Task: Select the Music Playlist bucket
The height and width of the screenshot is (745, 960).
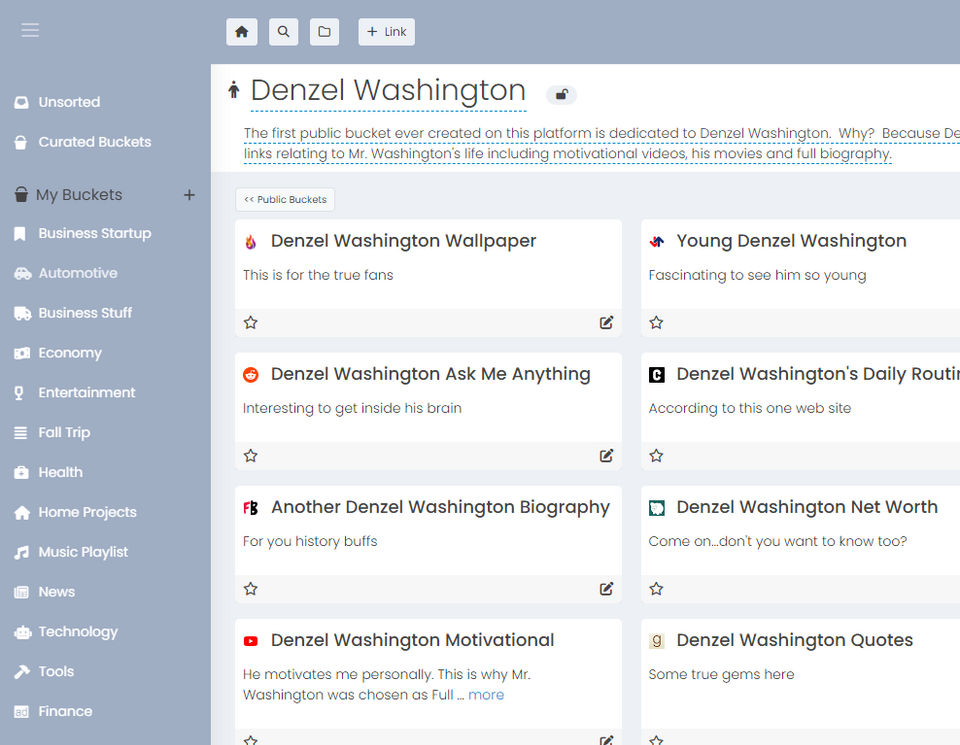Action: 83,552
